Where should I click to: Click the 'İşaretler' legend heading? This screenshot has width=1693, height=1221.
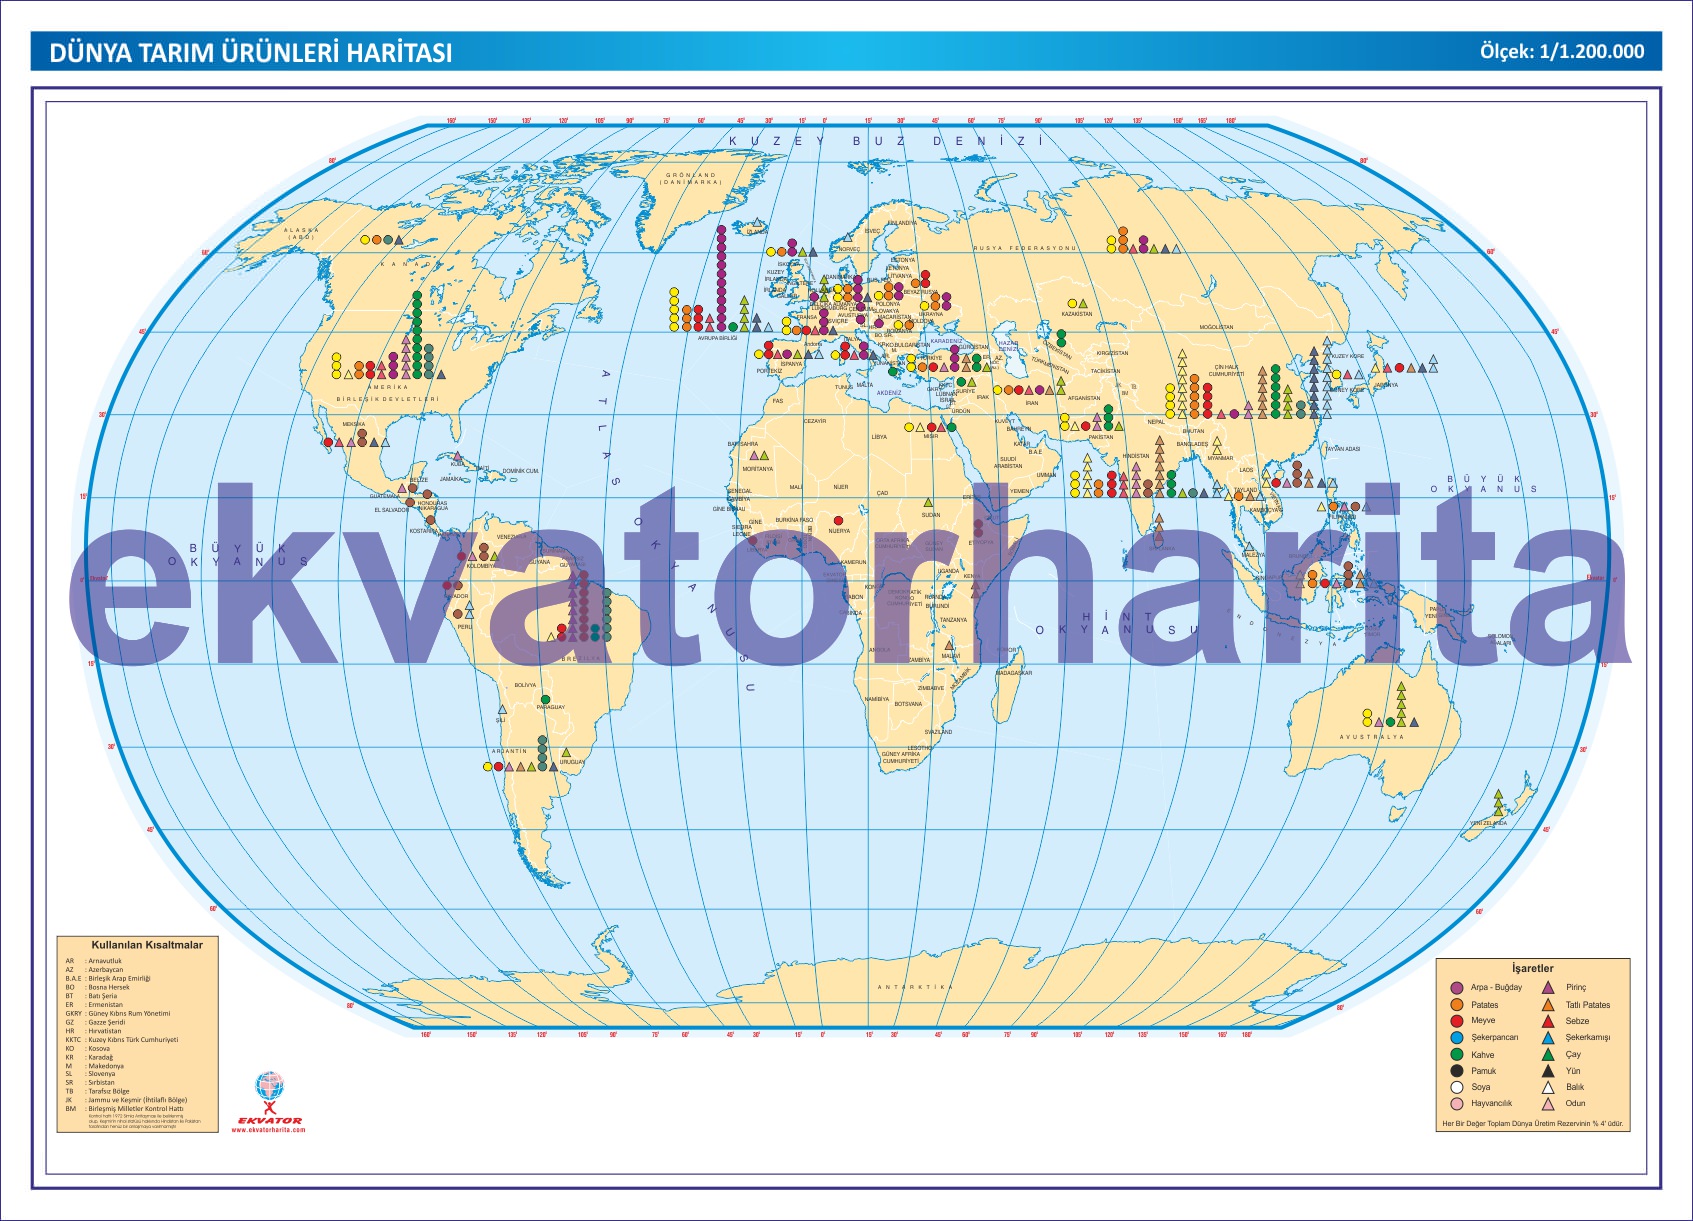1532,968
